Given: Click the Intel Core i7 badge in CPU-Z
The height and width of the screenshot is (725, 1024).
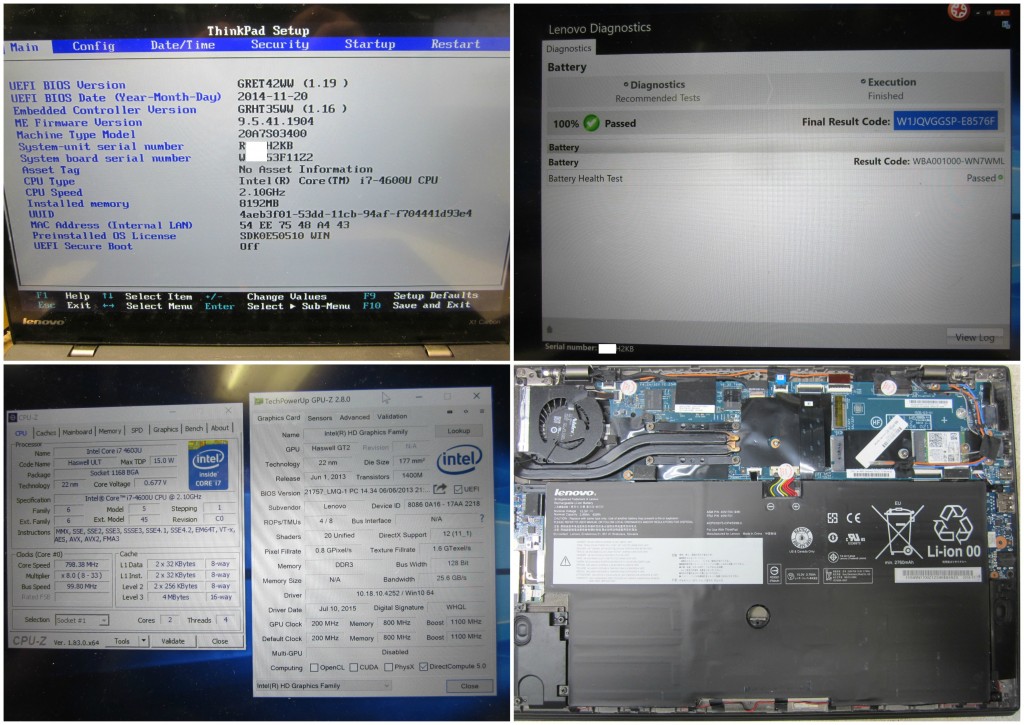Looking at the screenshot, I should tap(208, 465).
